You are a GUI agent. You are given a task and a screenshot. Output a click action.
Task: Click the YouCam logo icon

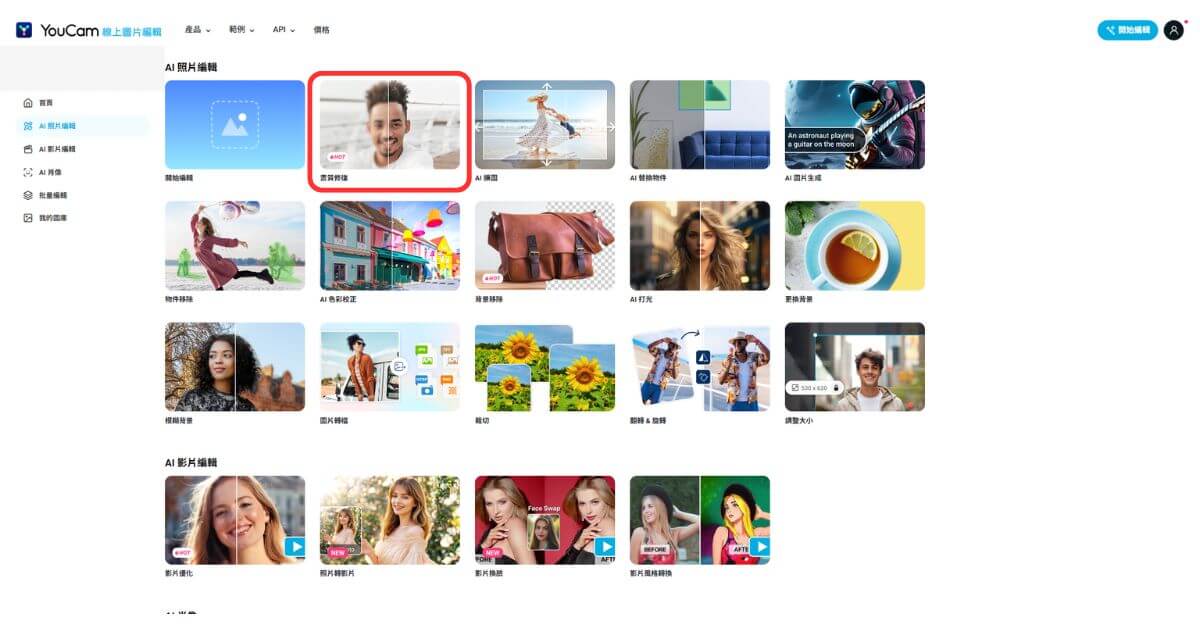click(x=24, y=30)
